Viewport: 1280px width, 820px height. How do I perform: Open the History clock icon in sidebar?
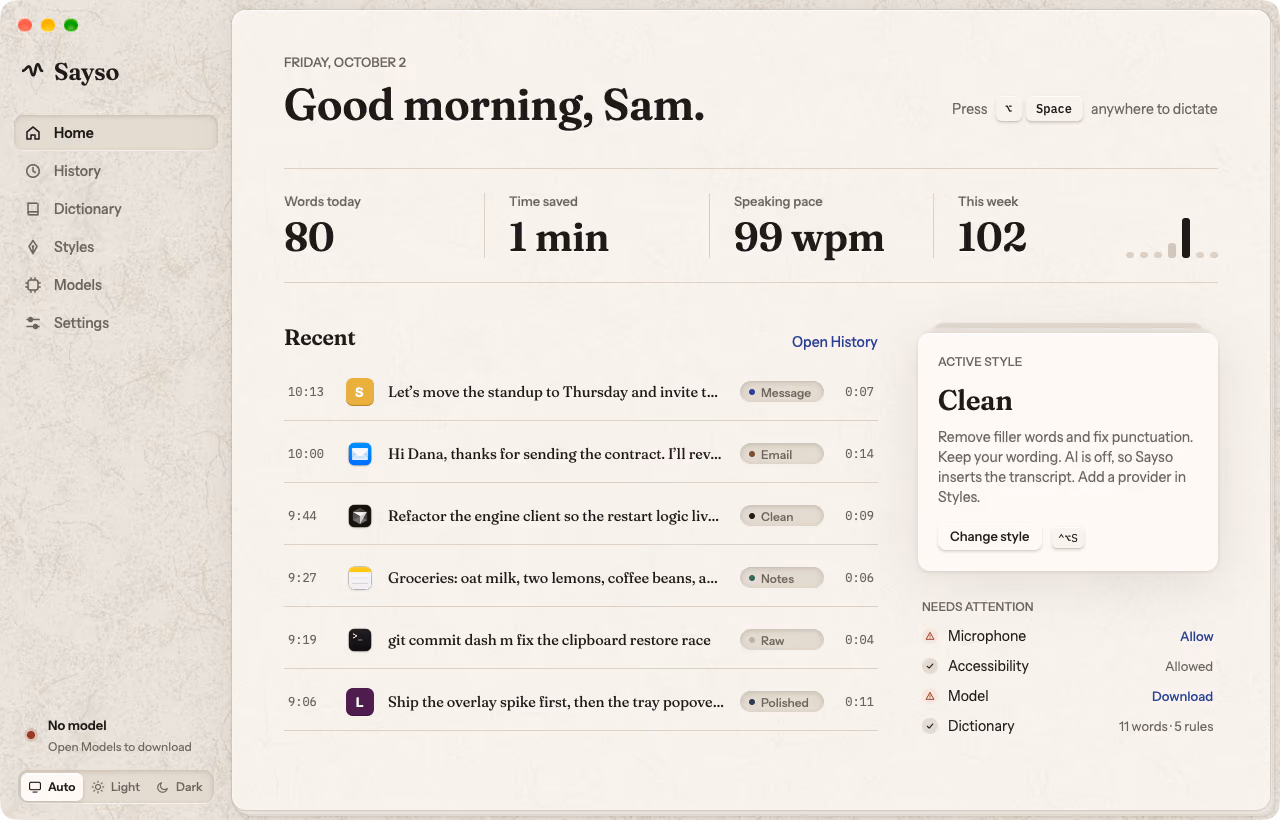pyautogui.click(x=33, y=171)
